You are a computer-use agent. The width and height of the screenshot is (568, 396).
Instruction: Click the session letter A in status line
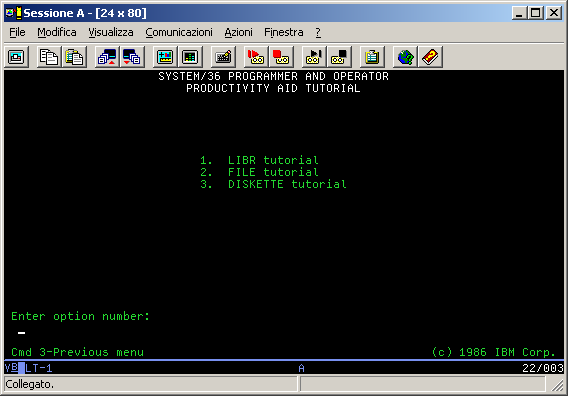301,368
